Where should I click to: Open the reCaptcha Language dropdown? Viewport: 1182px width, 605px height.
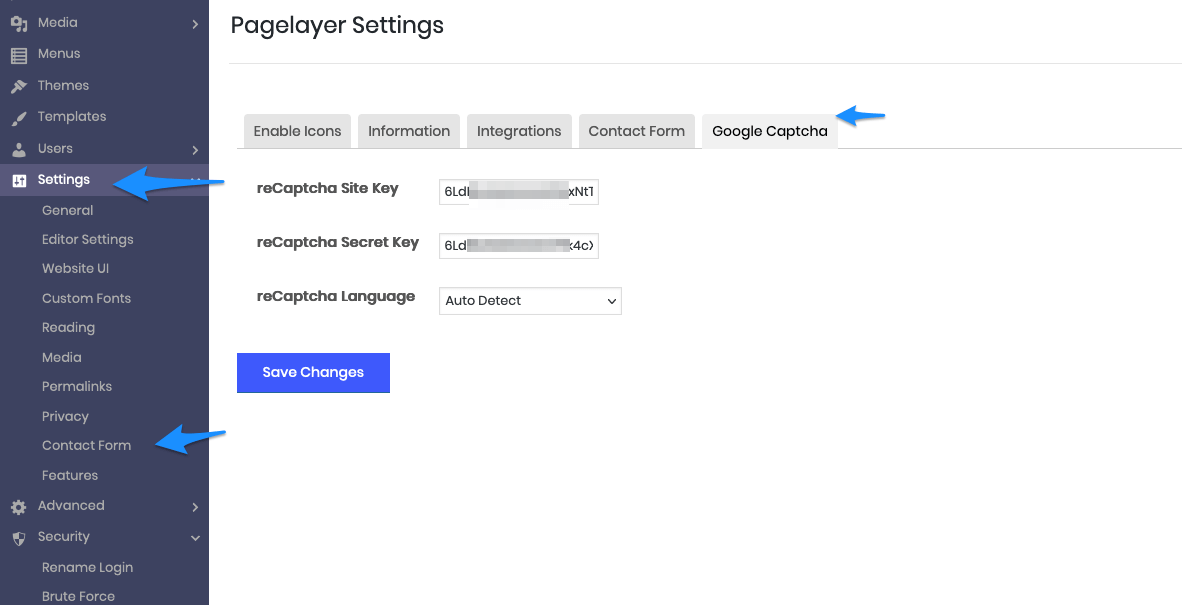coord(530,300)
